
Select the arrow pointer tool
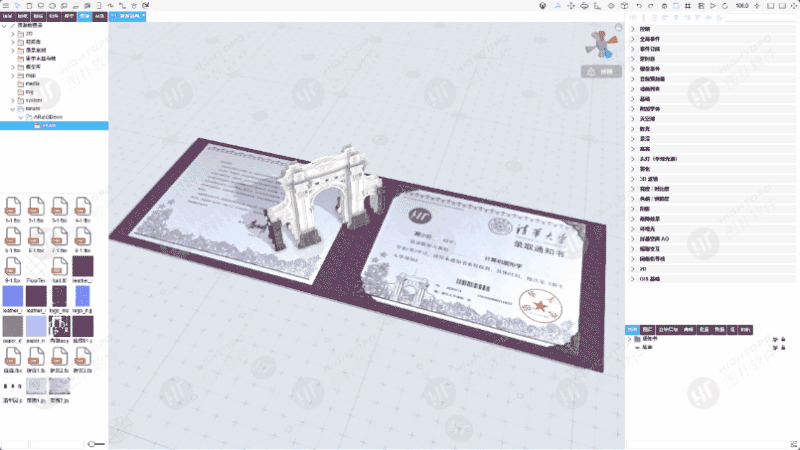click(17, 6)
